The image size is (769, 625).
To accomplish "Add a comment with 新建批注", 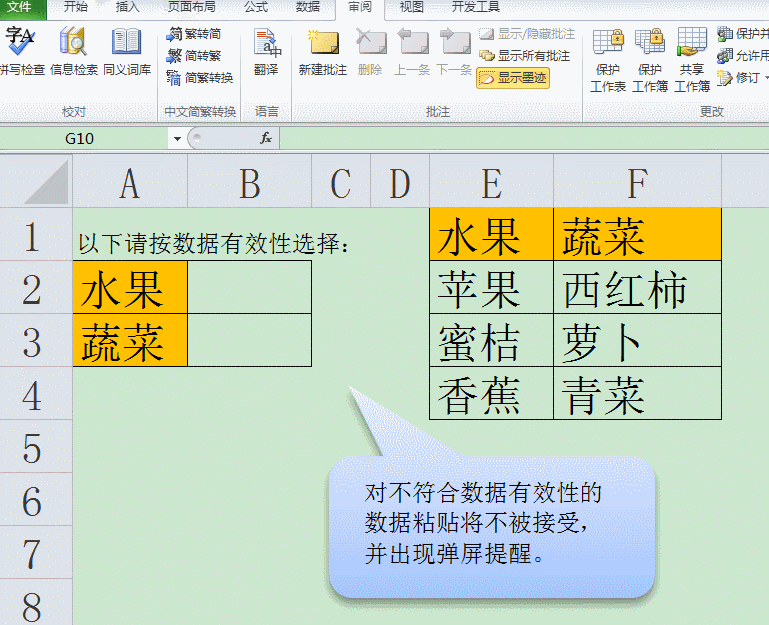I will (323, 51).
